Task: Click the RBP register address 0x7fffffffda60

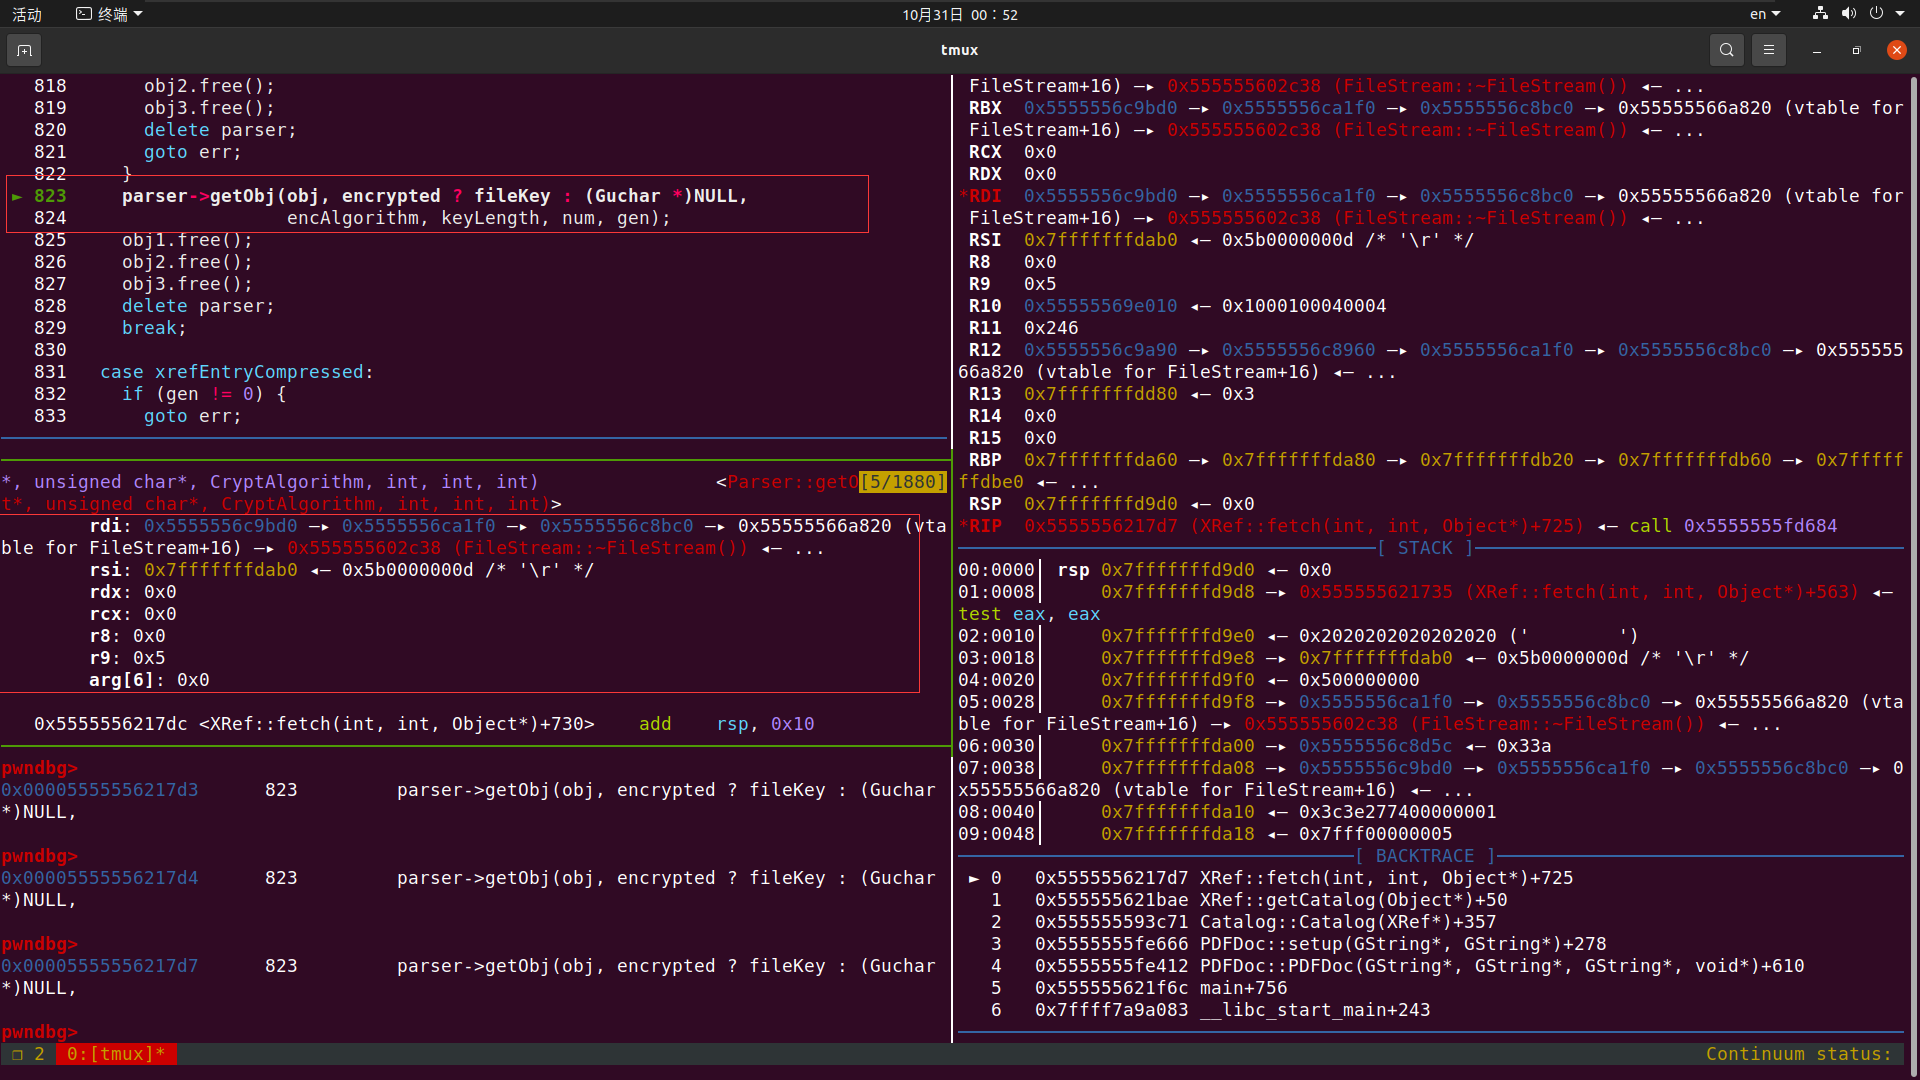Action: coord(1100,460)
